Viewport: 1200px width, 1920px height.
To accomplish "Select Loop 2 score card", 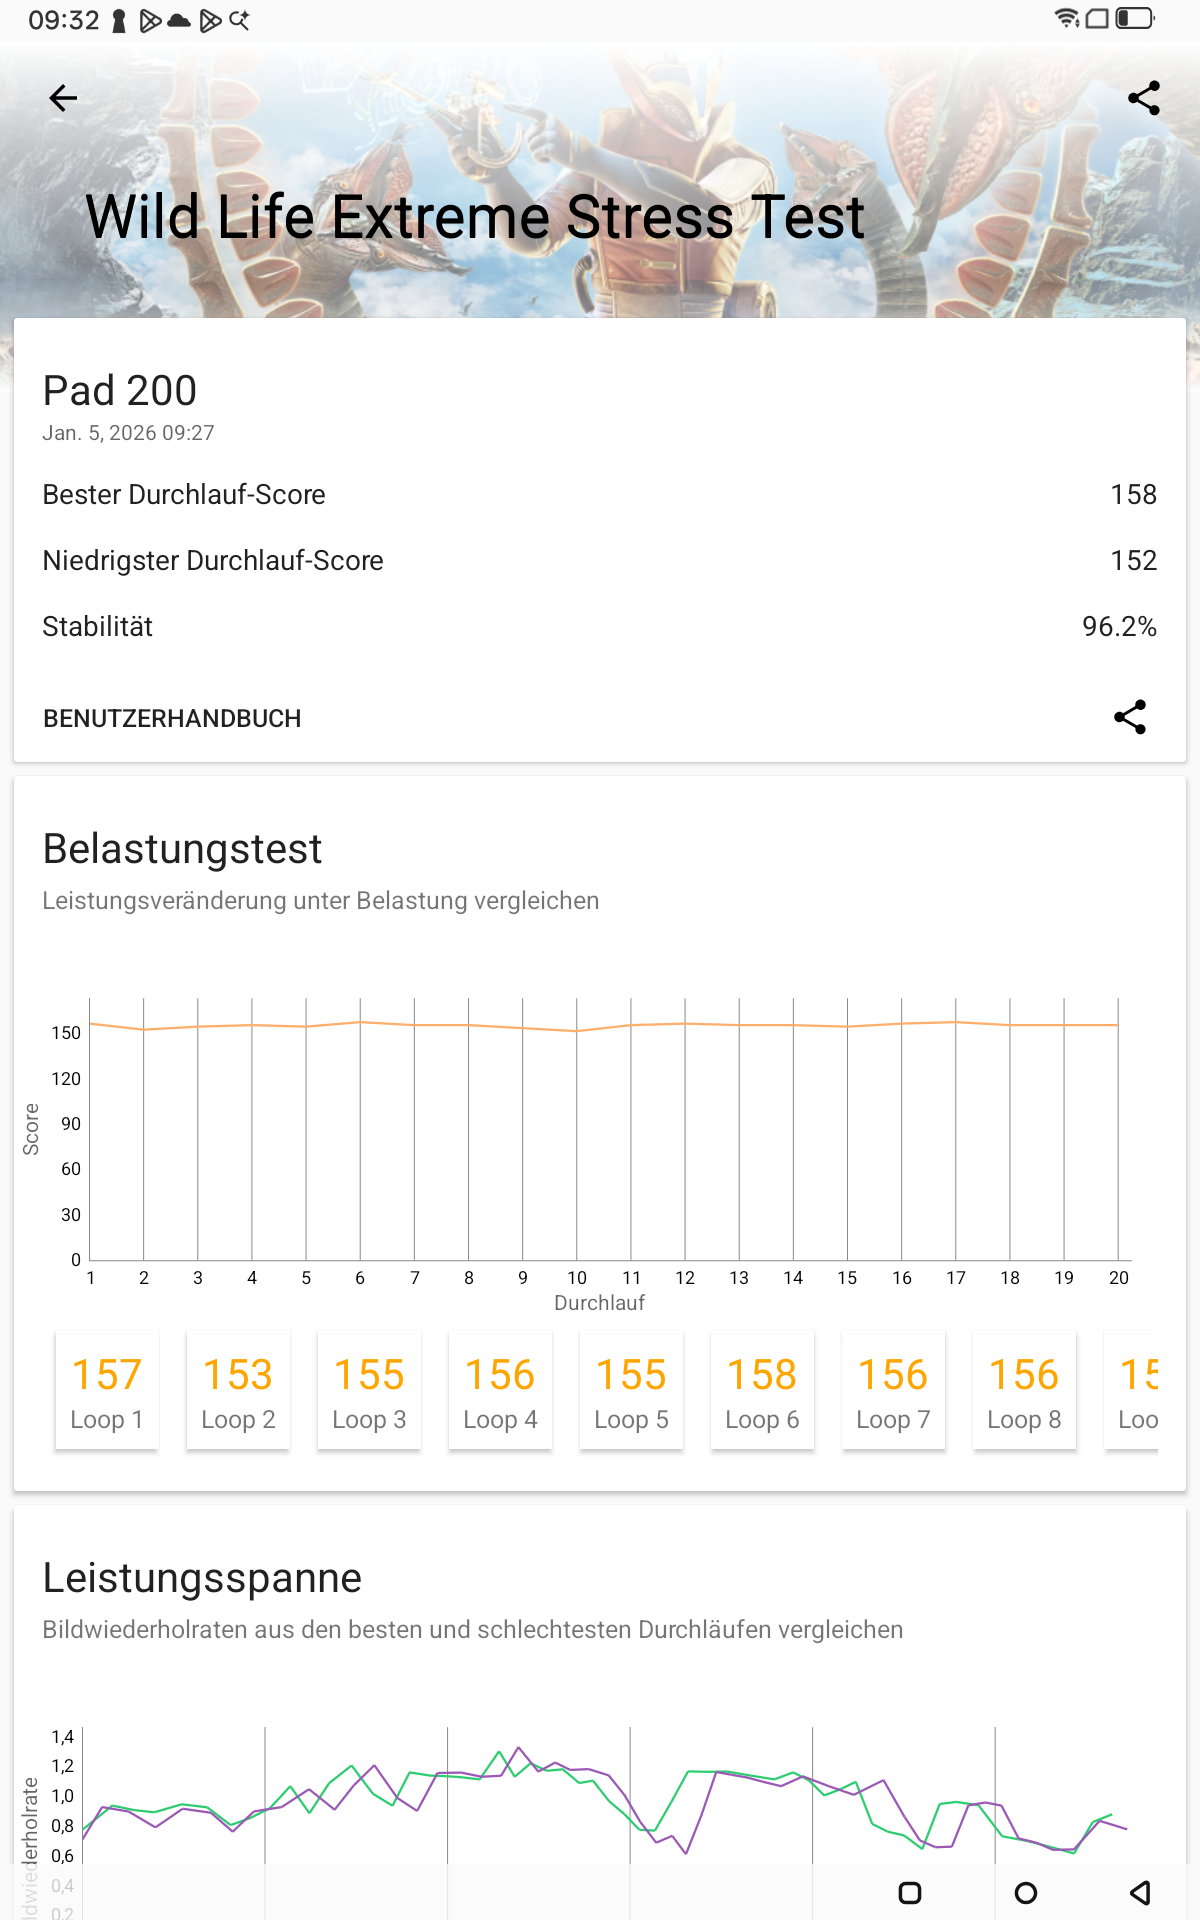I will point(238,1390).
